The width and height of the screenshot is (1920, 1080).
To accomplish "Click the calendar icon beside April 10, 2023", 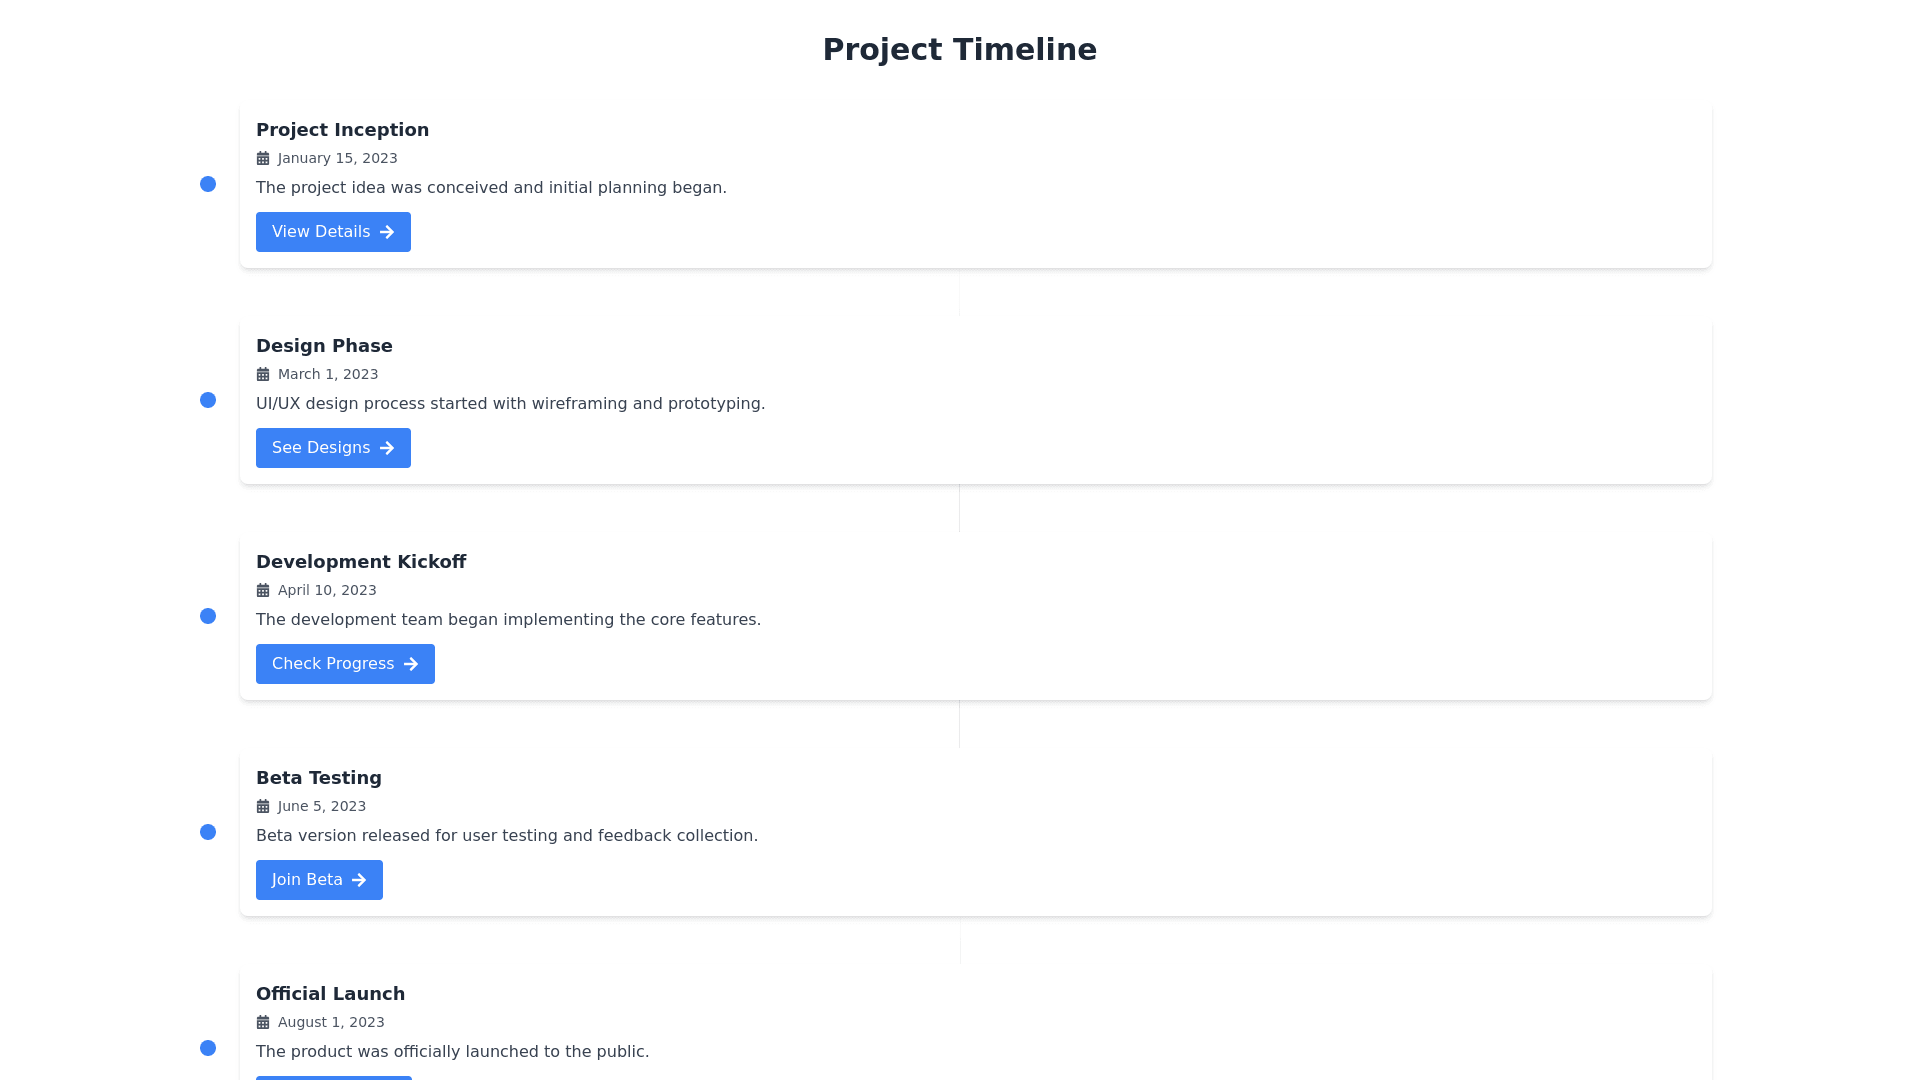I will pos(263,589).
